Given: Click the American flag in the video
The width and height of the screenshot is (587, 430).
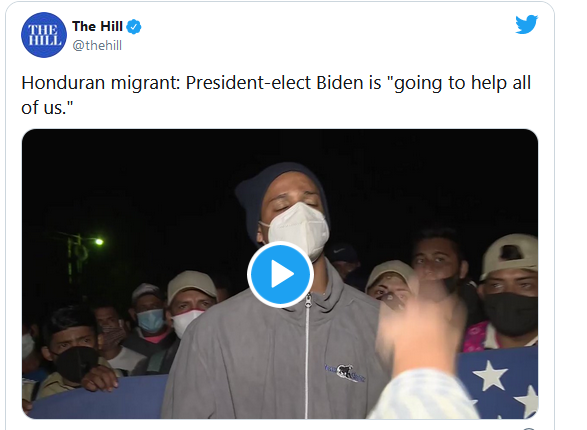Looking at the screenshot, I should coord(498,384).
